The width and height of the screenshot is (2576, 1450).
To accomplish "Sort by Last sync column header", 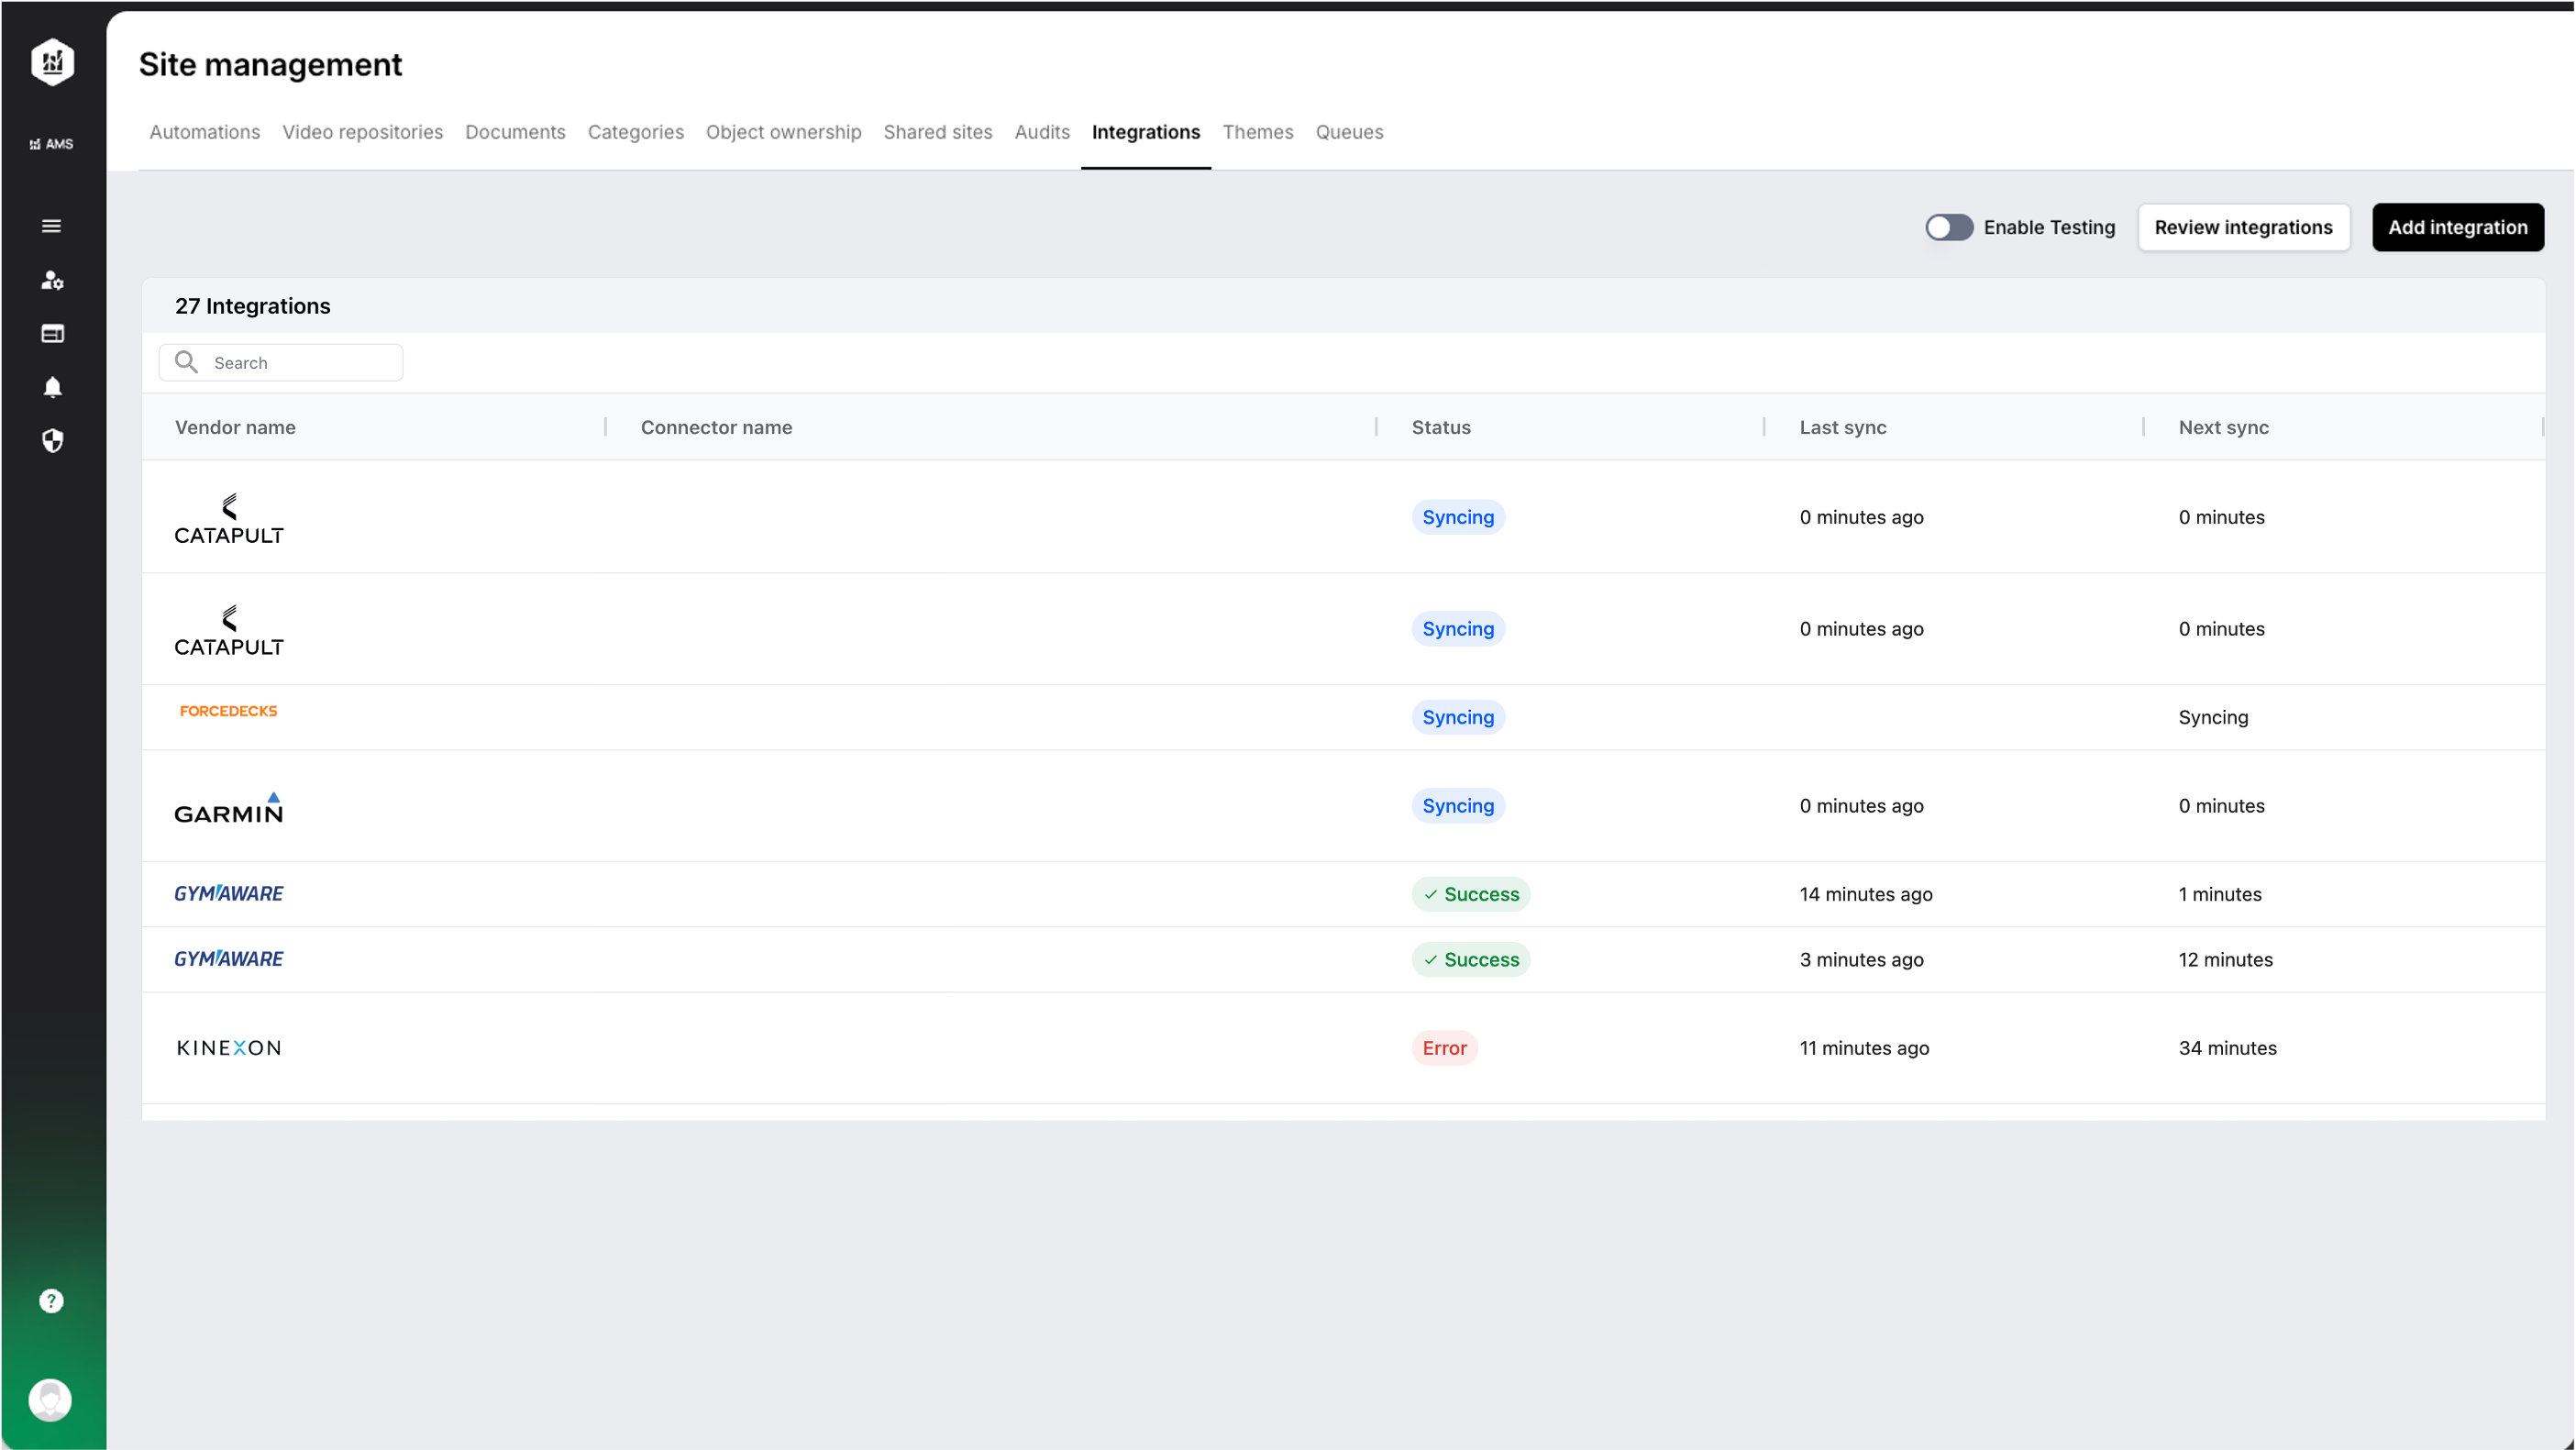I will (x=1843, y=427).
